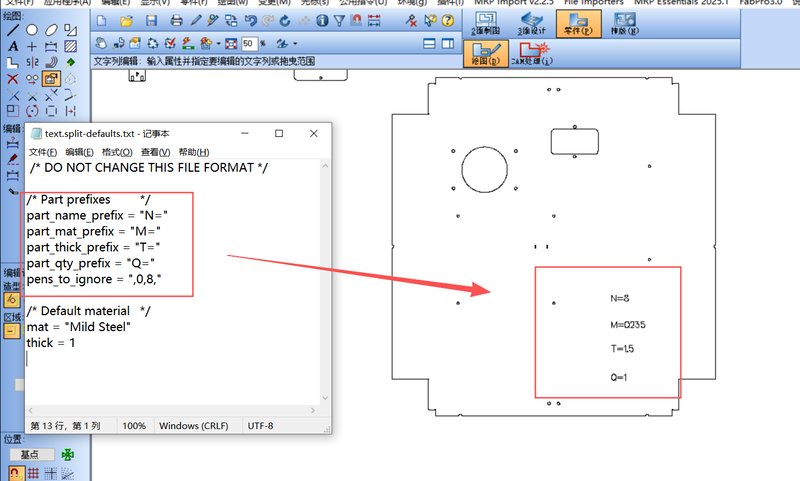Open the blue info icon
The height and width of the screenshot is (481, 800).
322,21
